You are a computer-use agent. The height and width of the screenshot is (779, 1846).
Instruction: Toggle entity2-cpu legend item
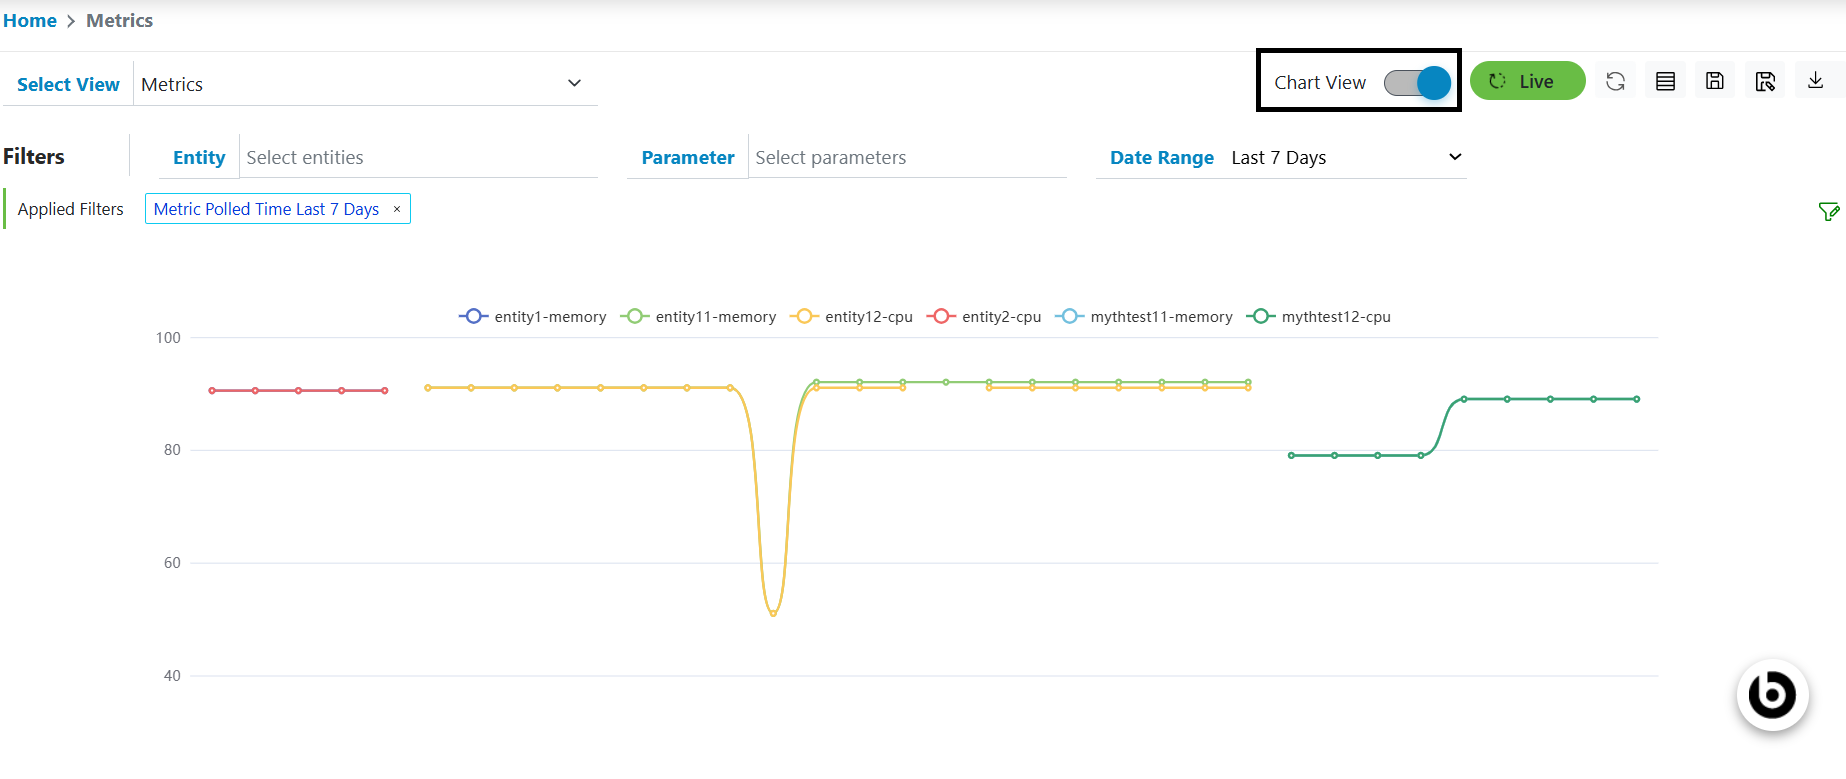[985, 317]
